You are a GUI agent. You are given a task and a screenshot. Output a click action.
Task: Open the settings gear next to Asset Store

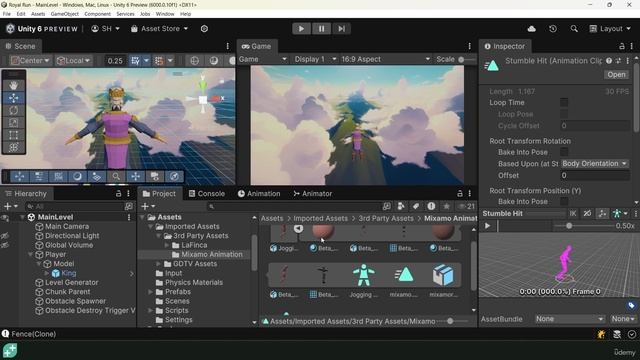204,29
